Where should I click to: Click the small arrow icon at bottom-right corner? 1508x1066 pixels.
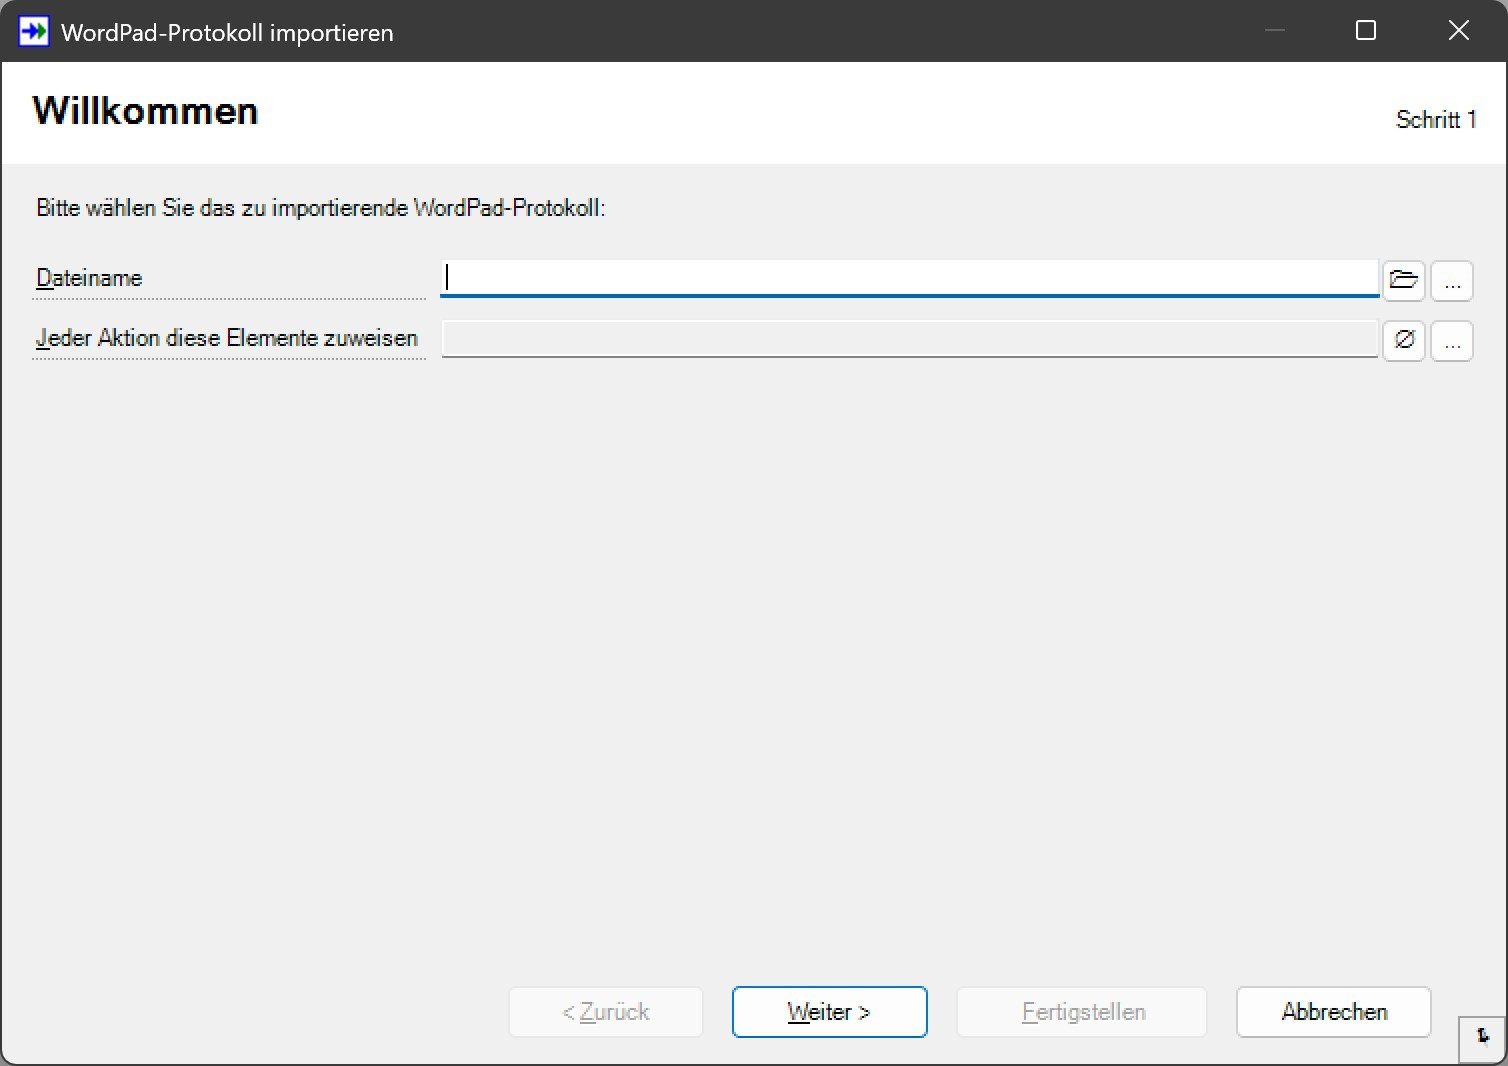tap(1481, 1040)
